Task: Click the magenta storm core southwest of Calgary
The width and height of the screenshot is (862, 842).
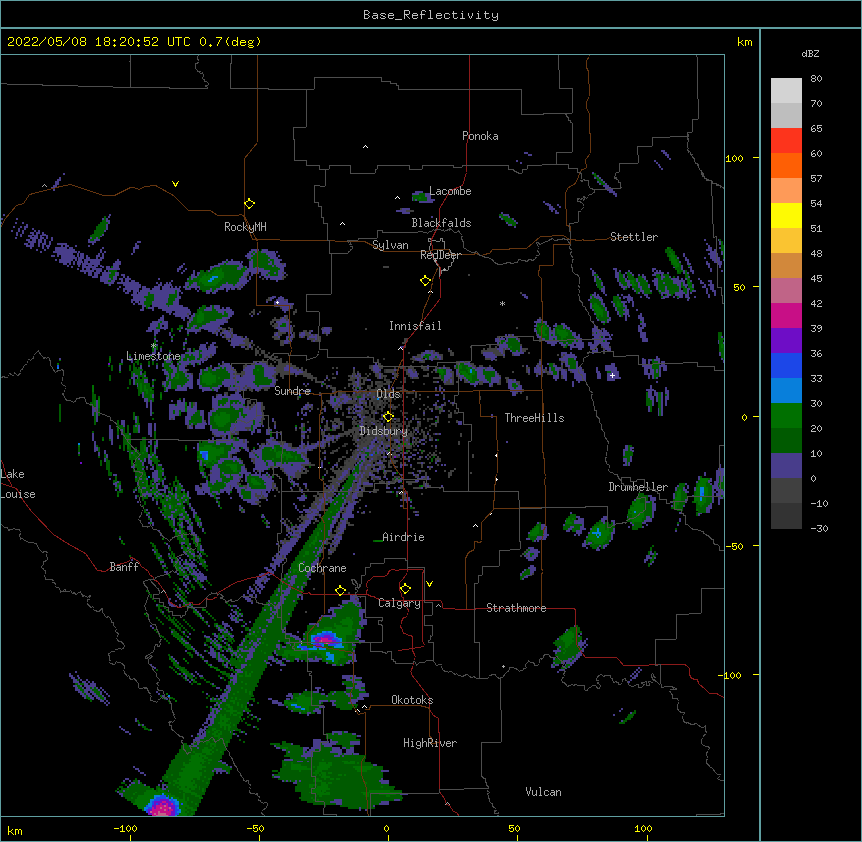Action: (325, 639)
